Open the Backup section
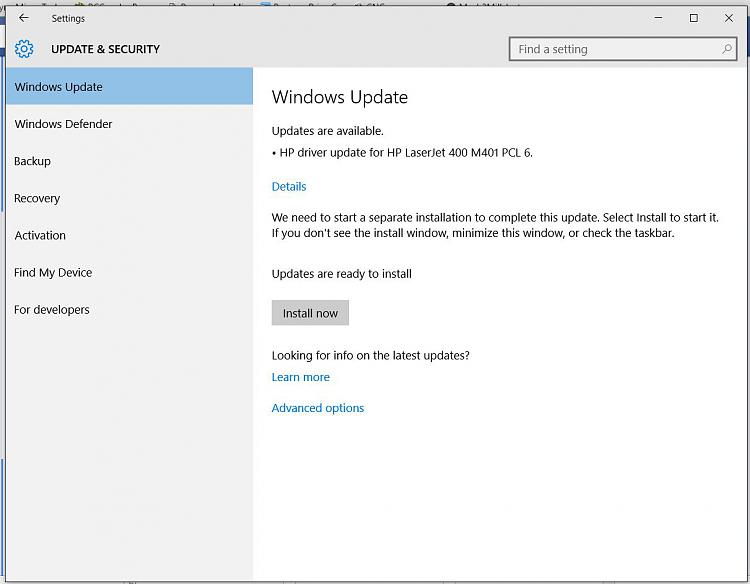This screenshot has height=584, width=750. [130, 161]
